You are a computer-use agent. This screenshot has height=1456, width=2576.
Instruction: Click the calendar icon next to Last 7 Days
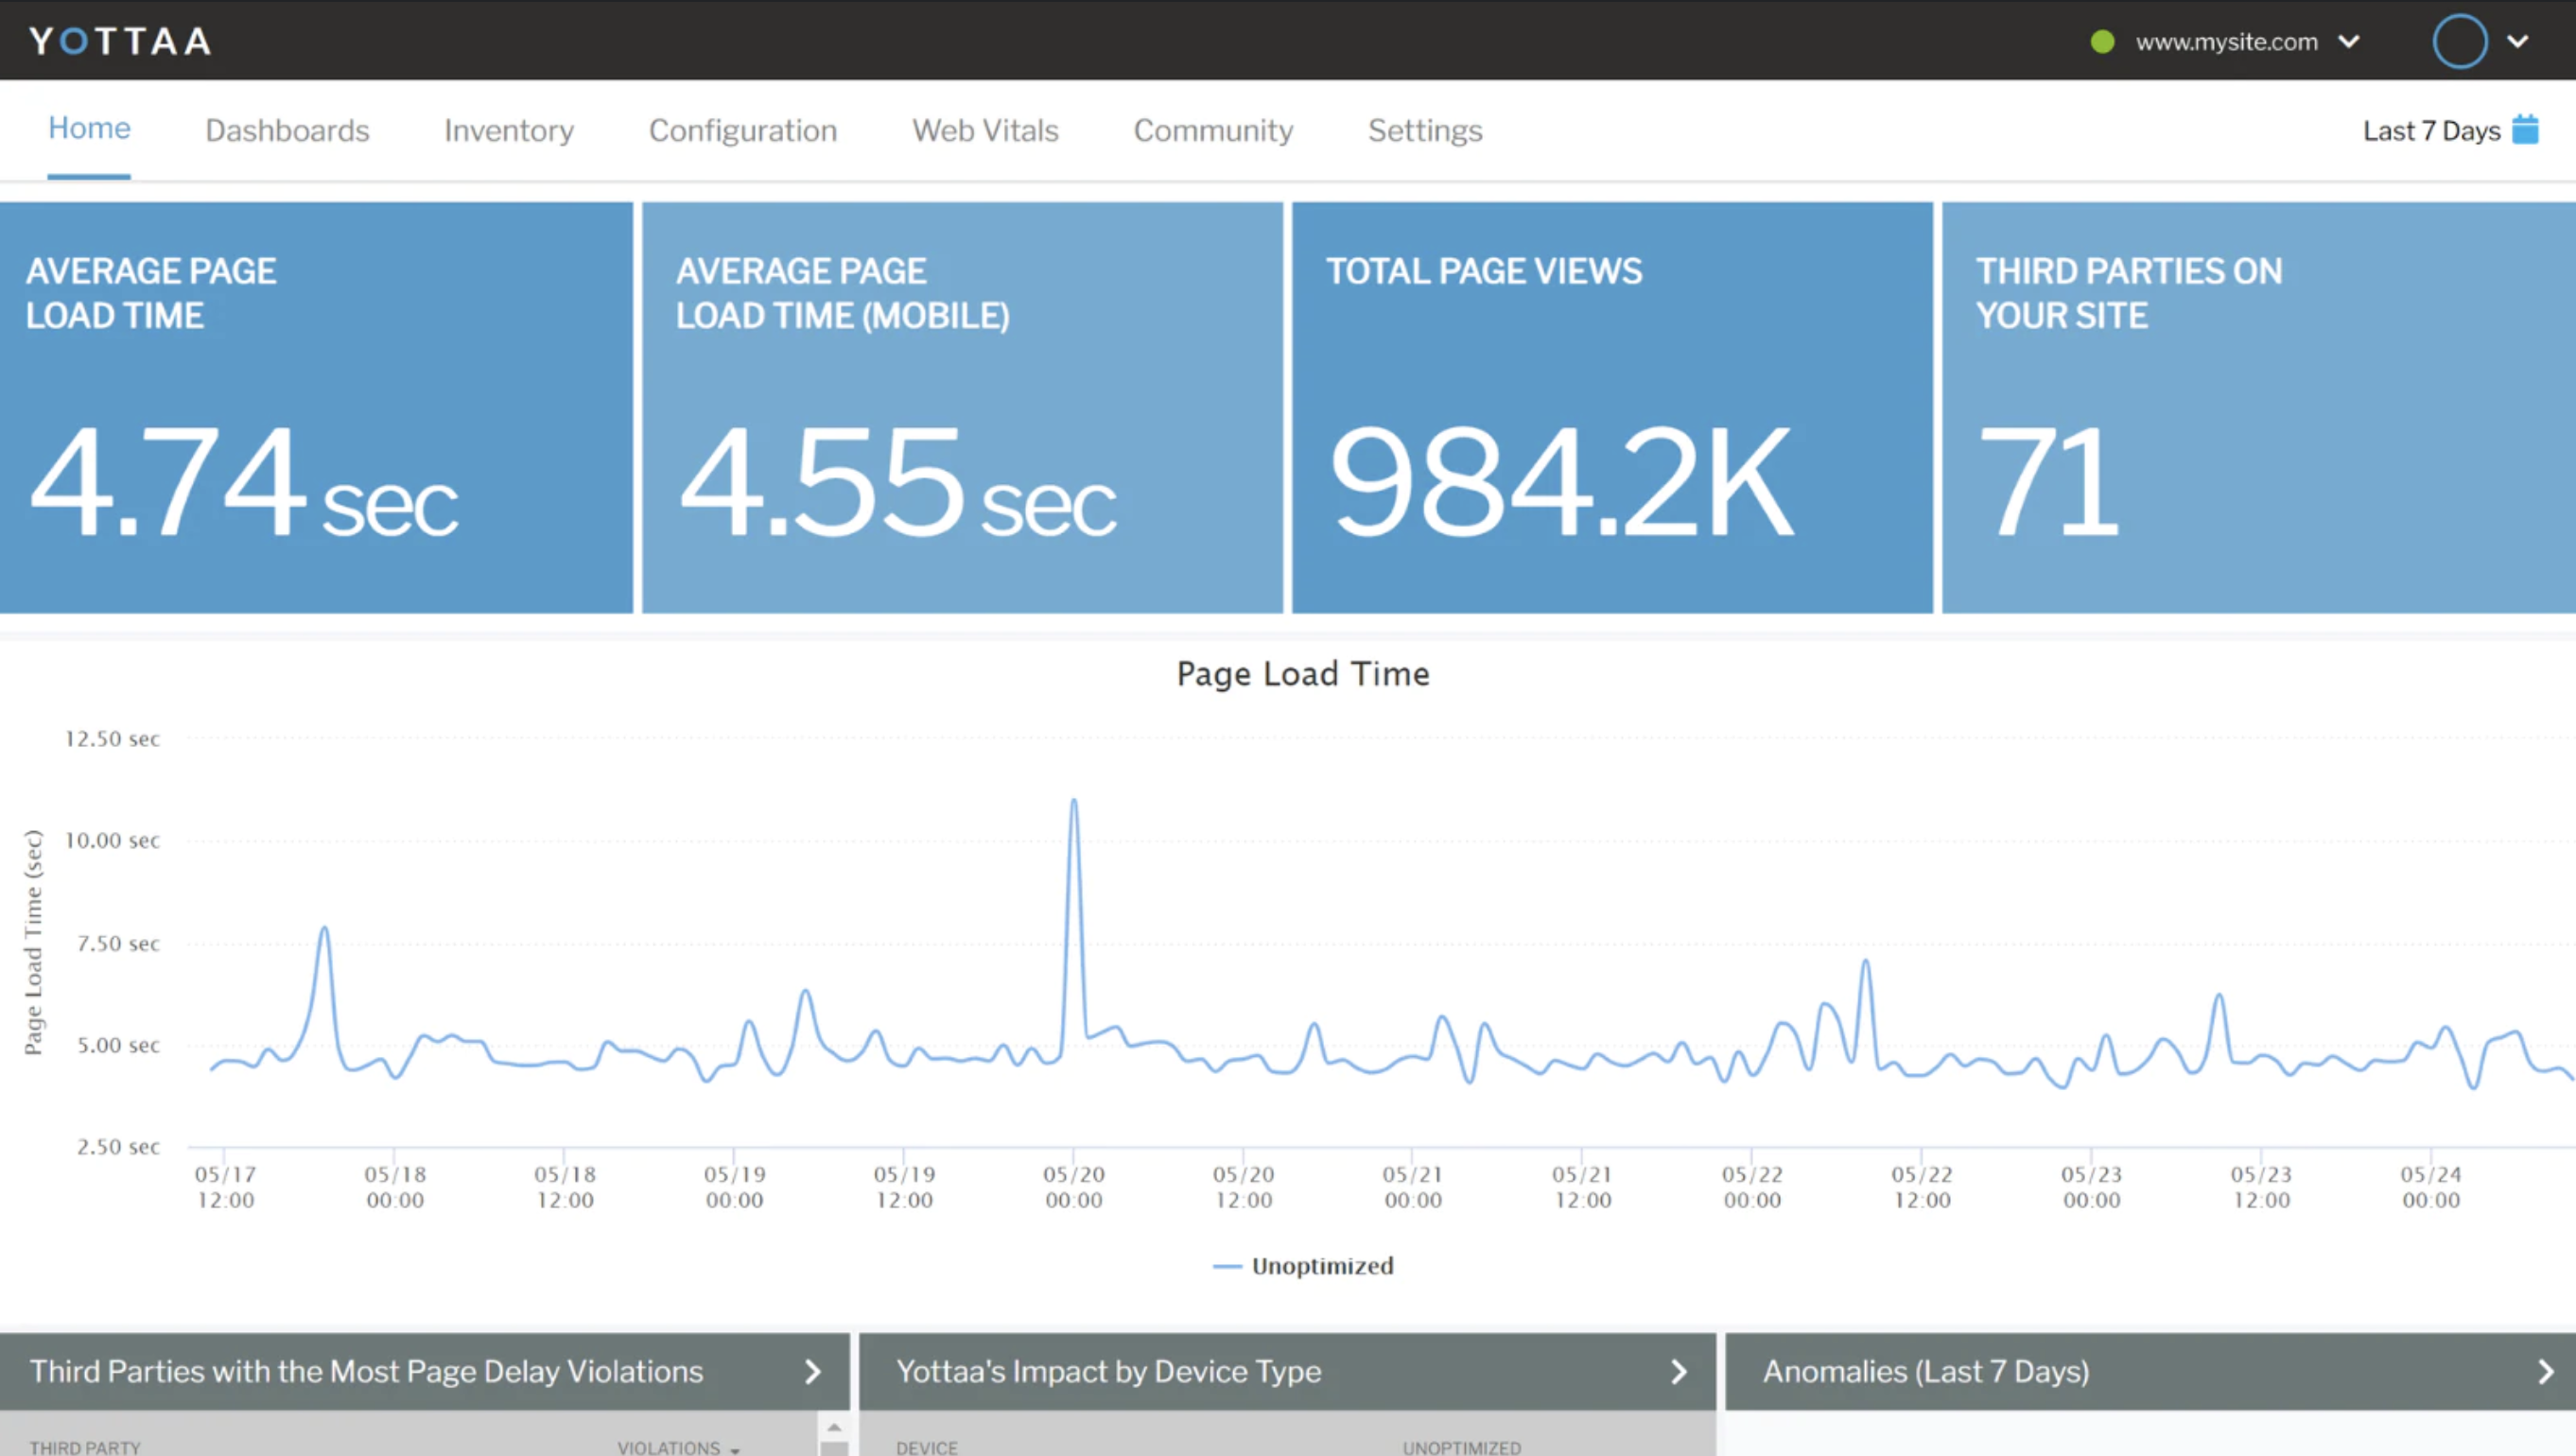[x=2524, y=130]
